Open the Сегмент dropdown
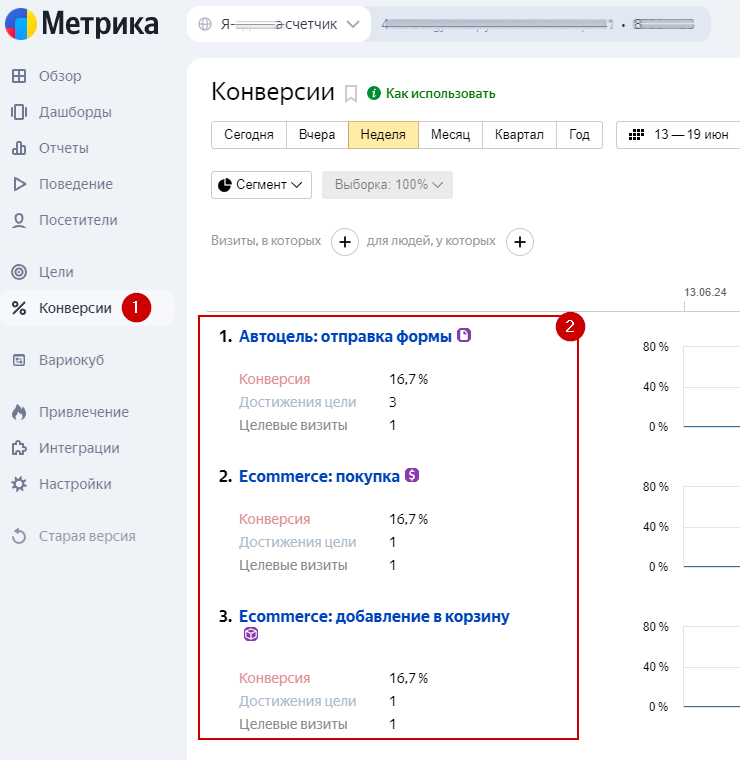The image size is (740, 760). coord(261,185)
